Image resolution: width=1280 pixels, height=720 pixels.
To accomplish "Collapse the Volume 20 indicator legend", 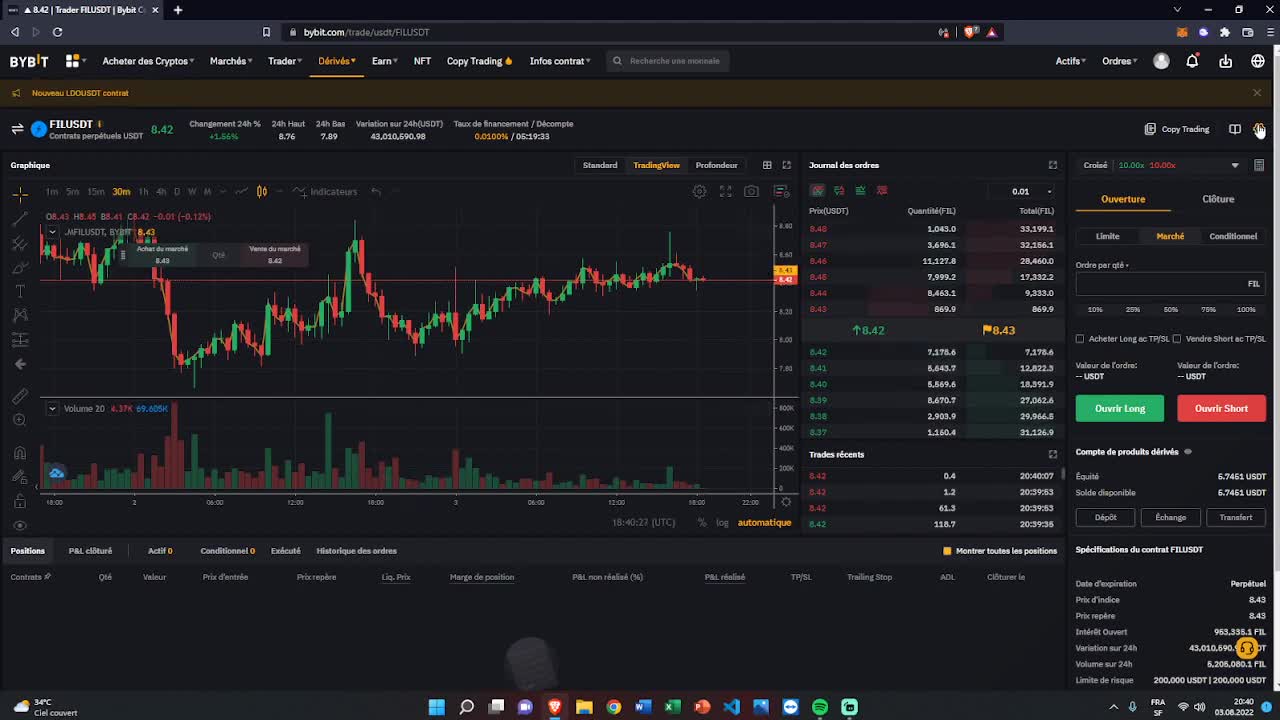I will click(52, 408).
